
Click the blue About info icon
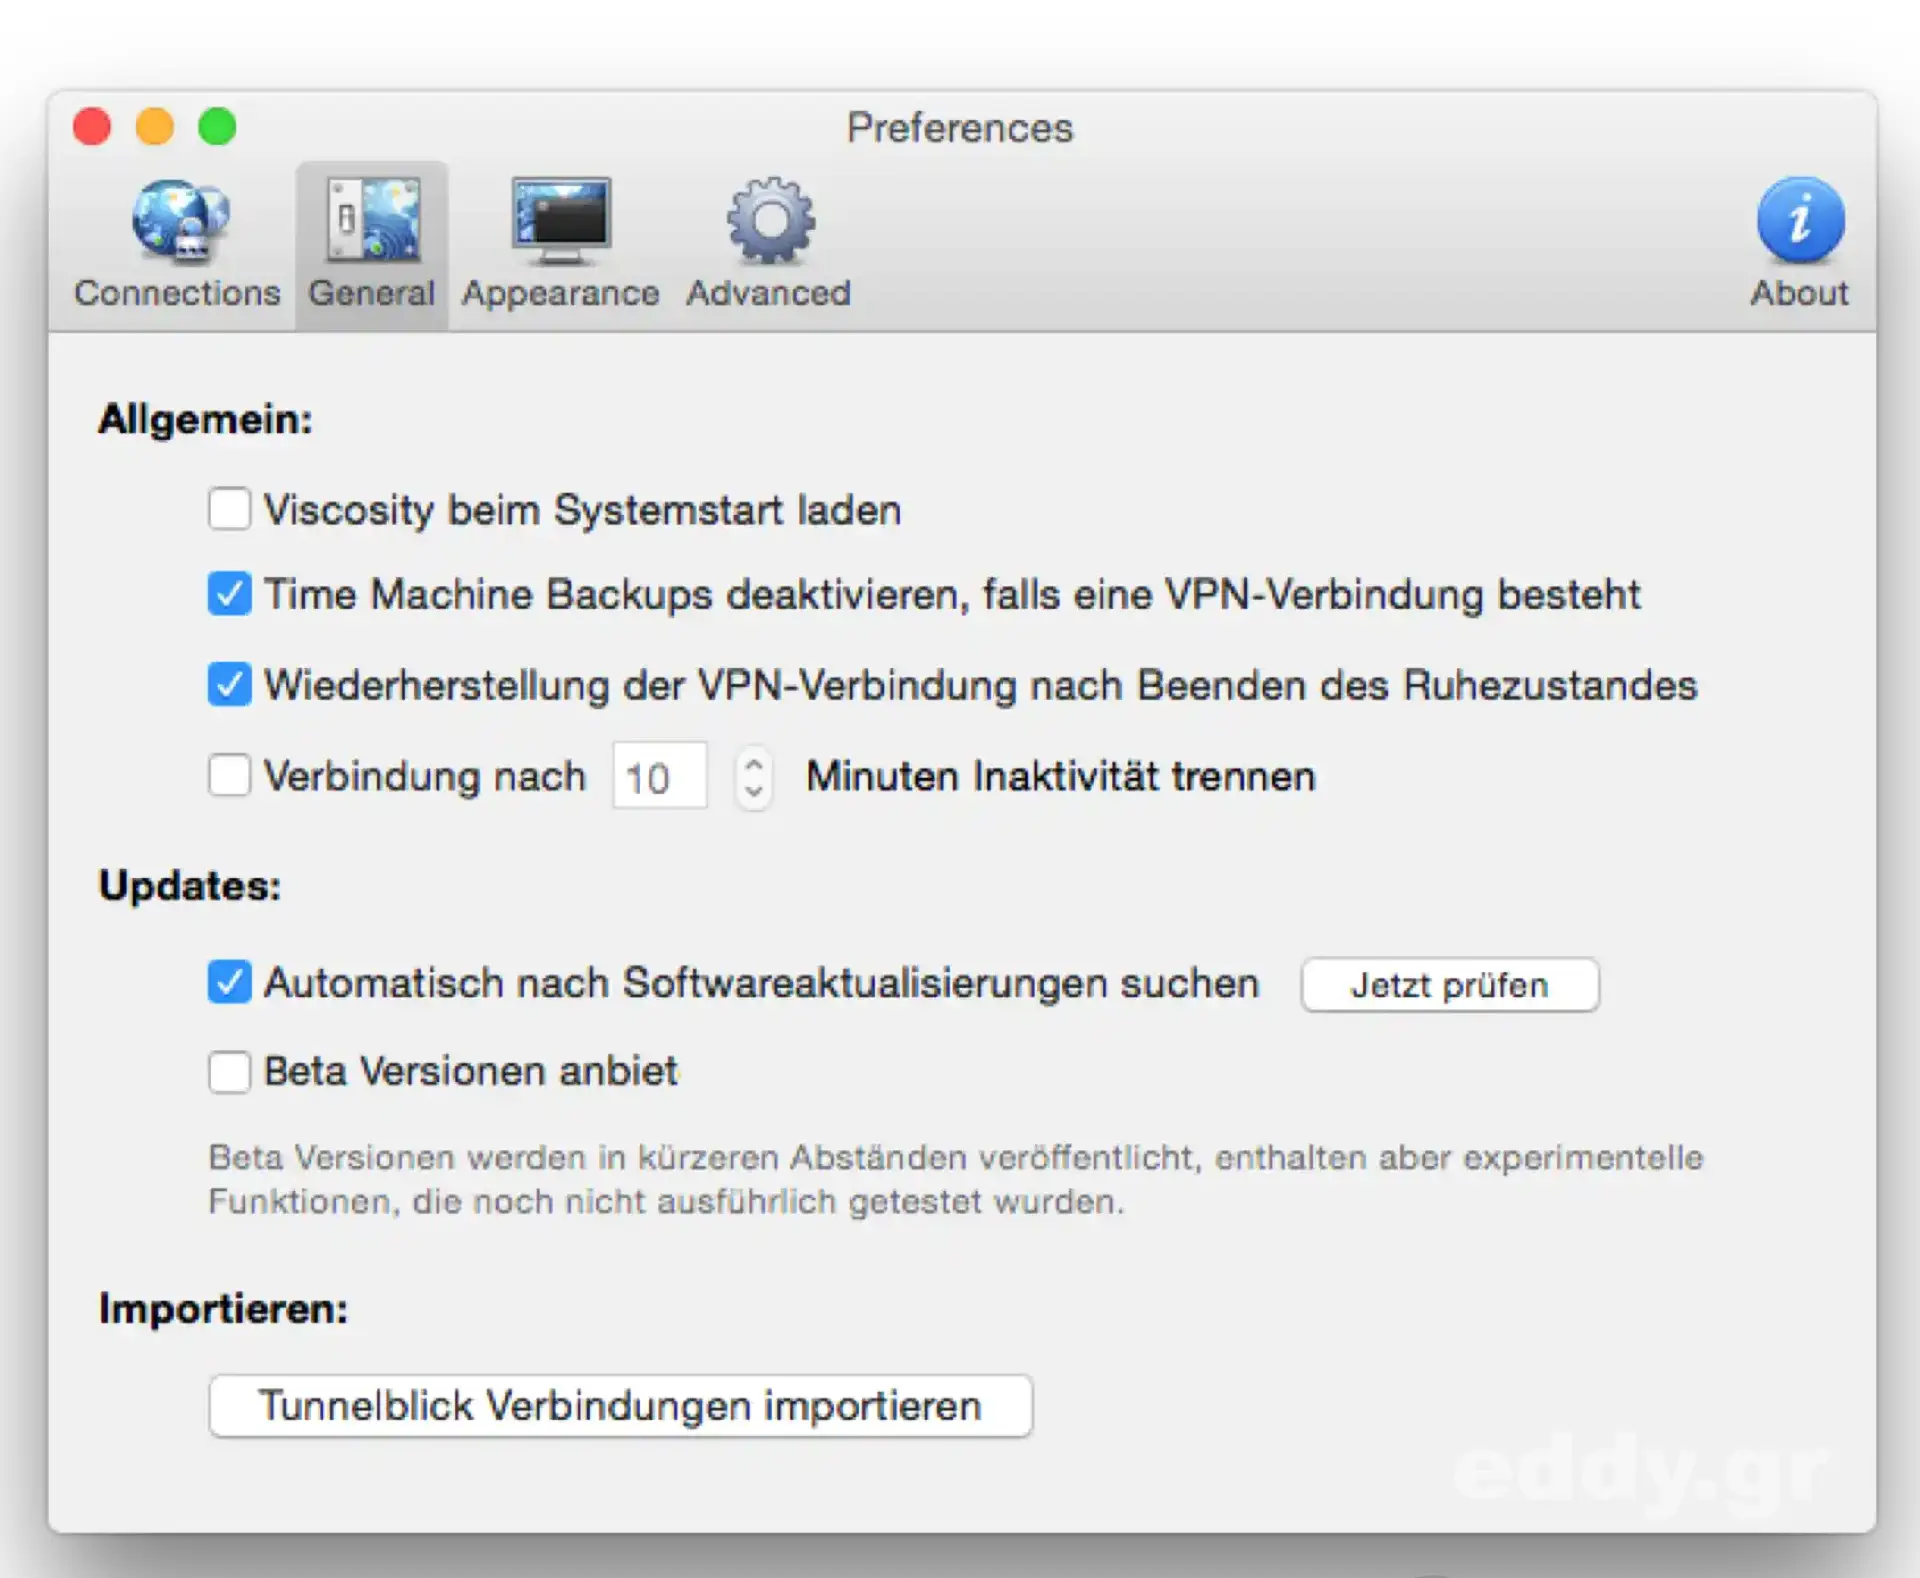pyautogui.click(x=1799, y=221)
